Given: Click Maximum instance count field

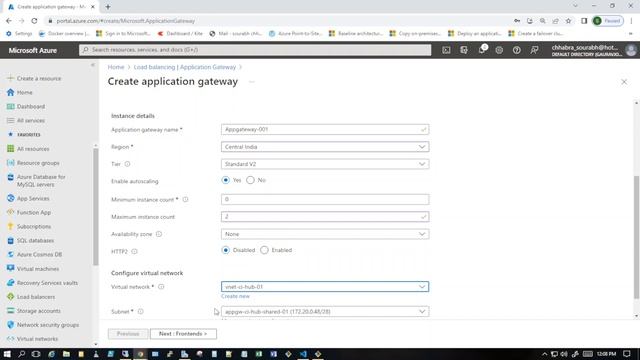Looking at the screenshot, I should [325, 217].
